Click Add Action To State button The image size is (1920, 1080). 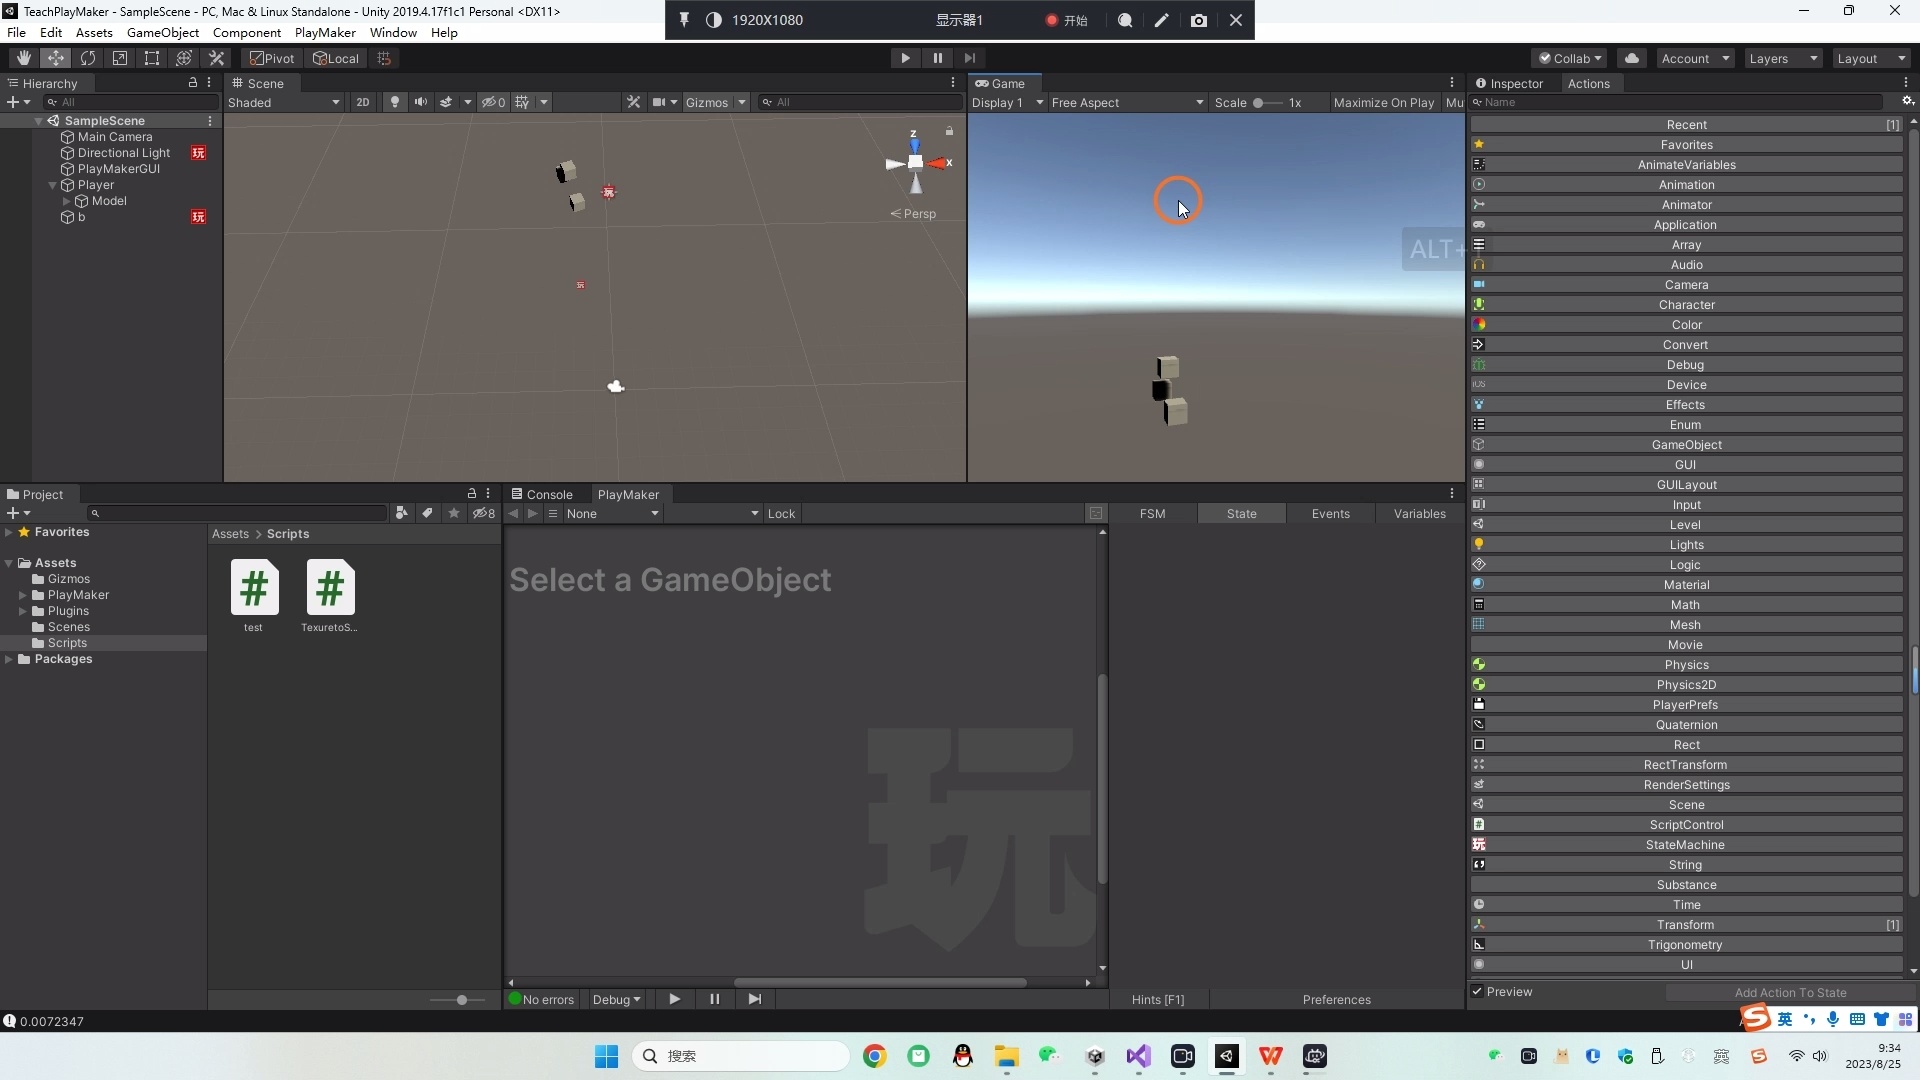(x=1790, y=992)
